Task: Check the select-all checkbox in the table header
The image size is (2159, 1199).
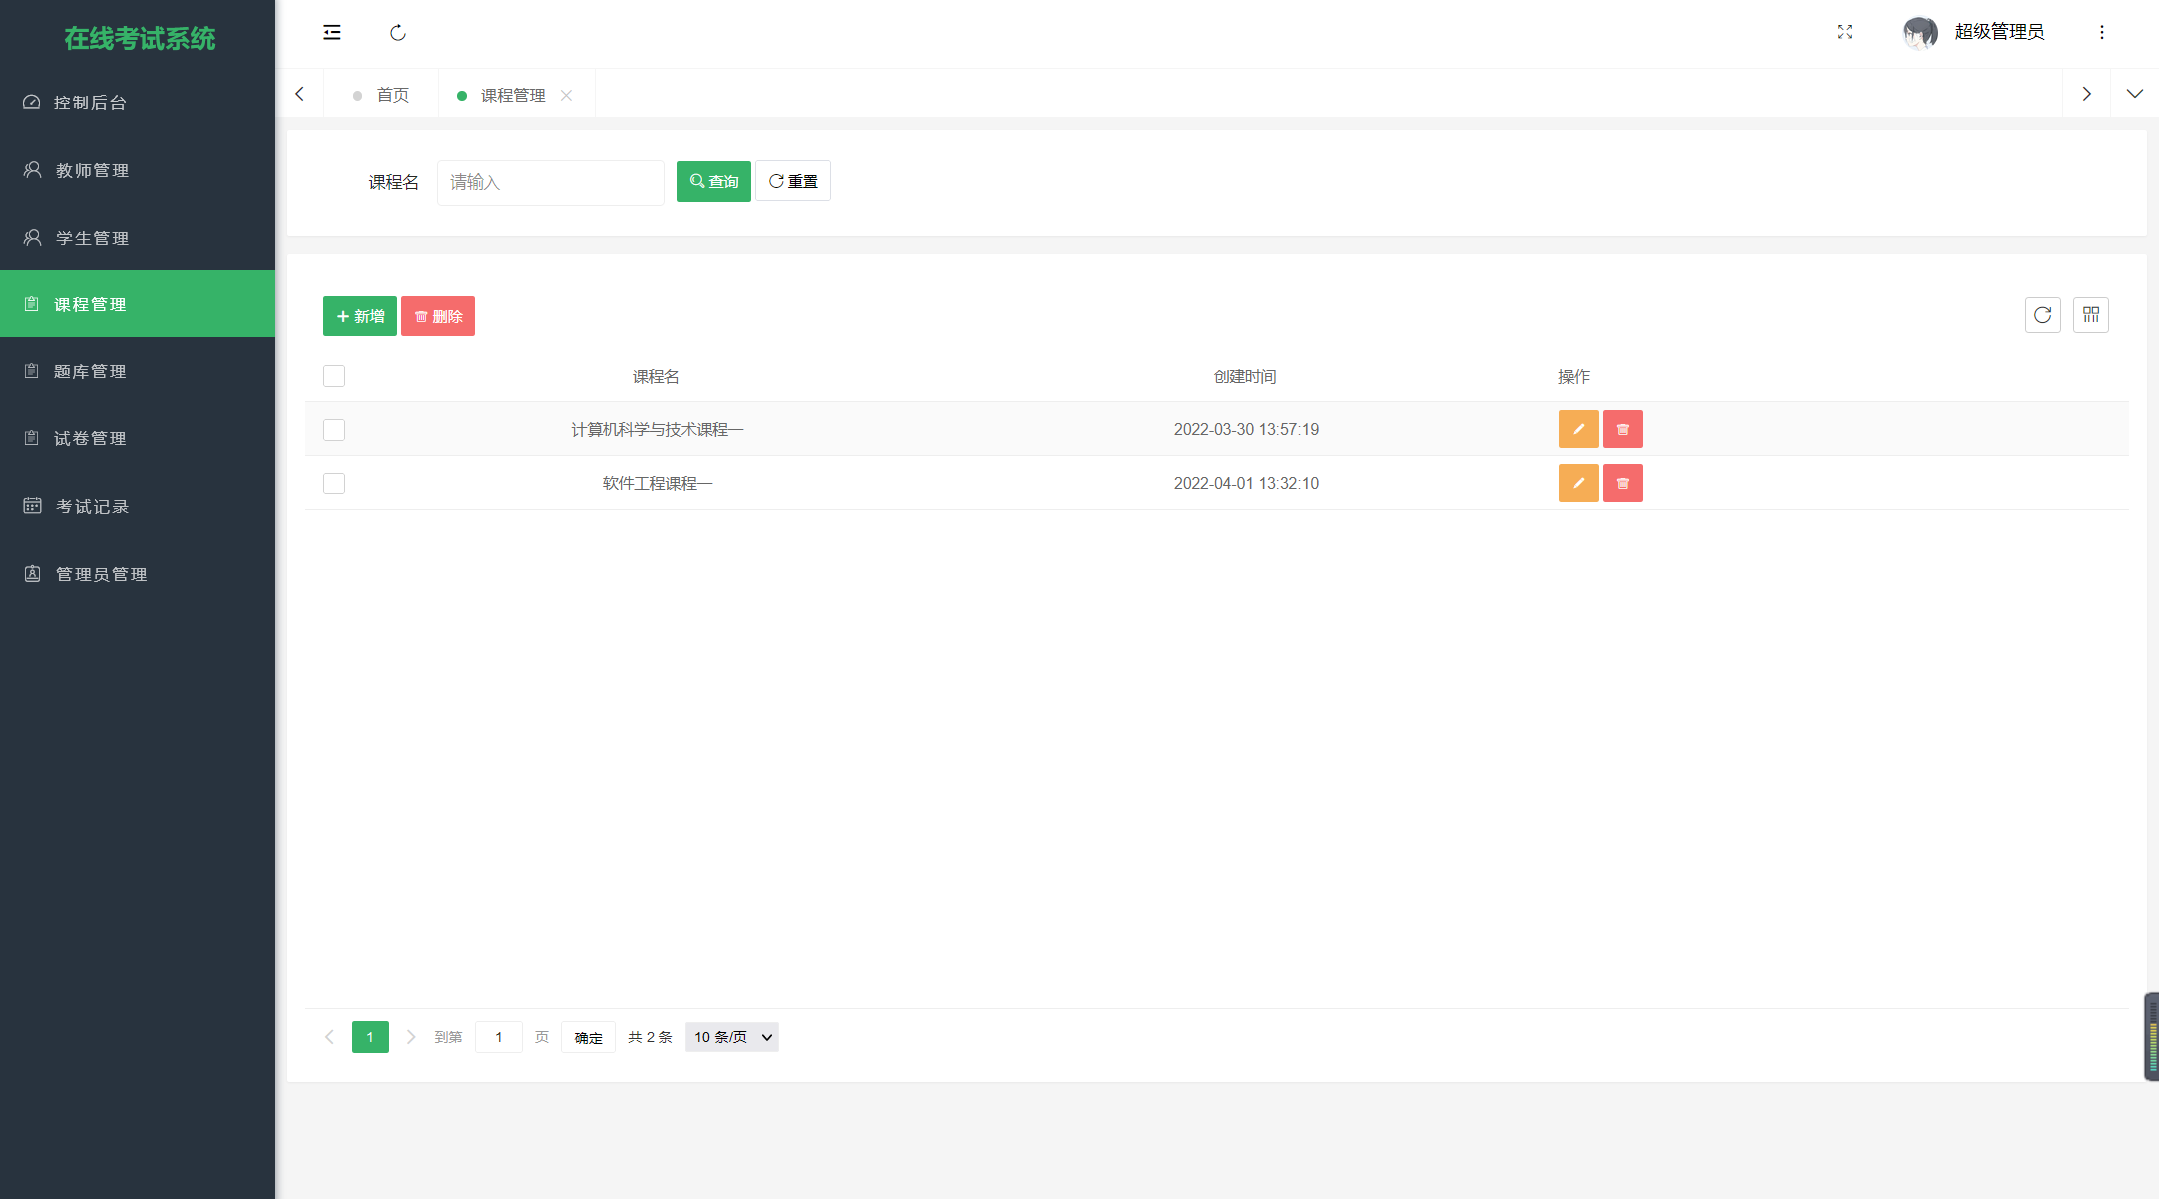Action: pyautogui.click(x=333, y=376)
